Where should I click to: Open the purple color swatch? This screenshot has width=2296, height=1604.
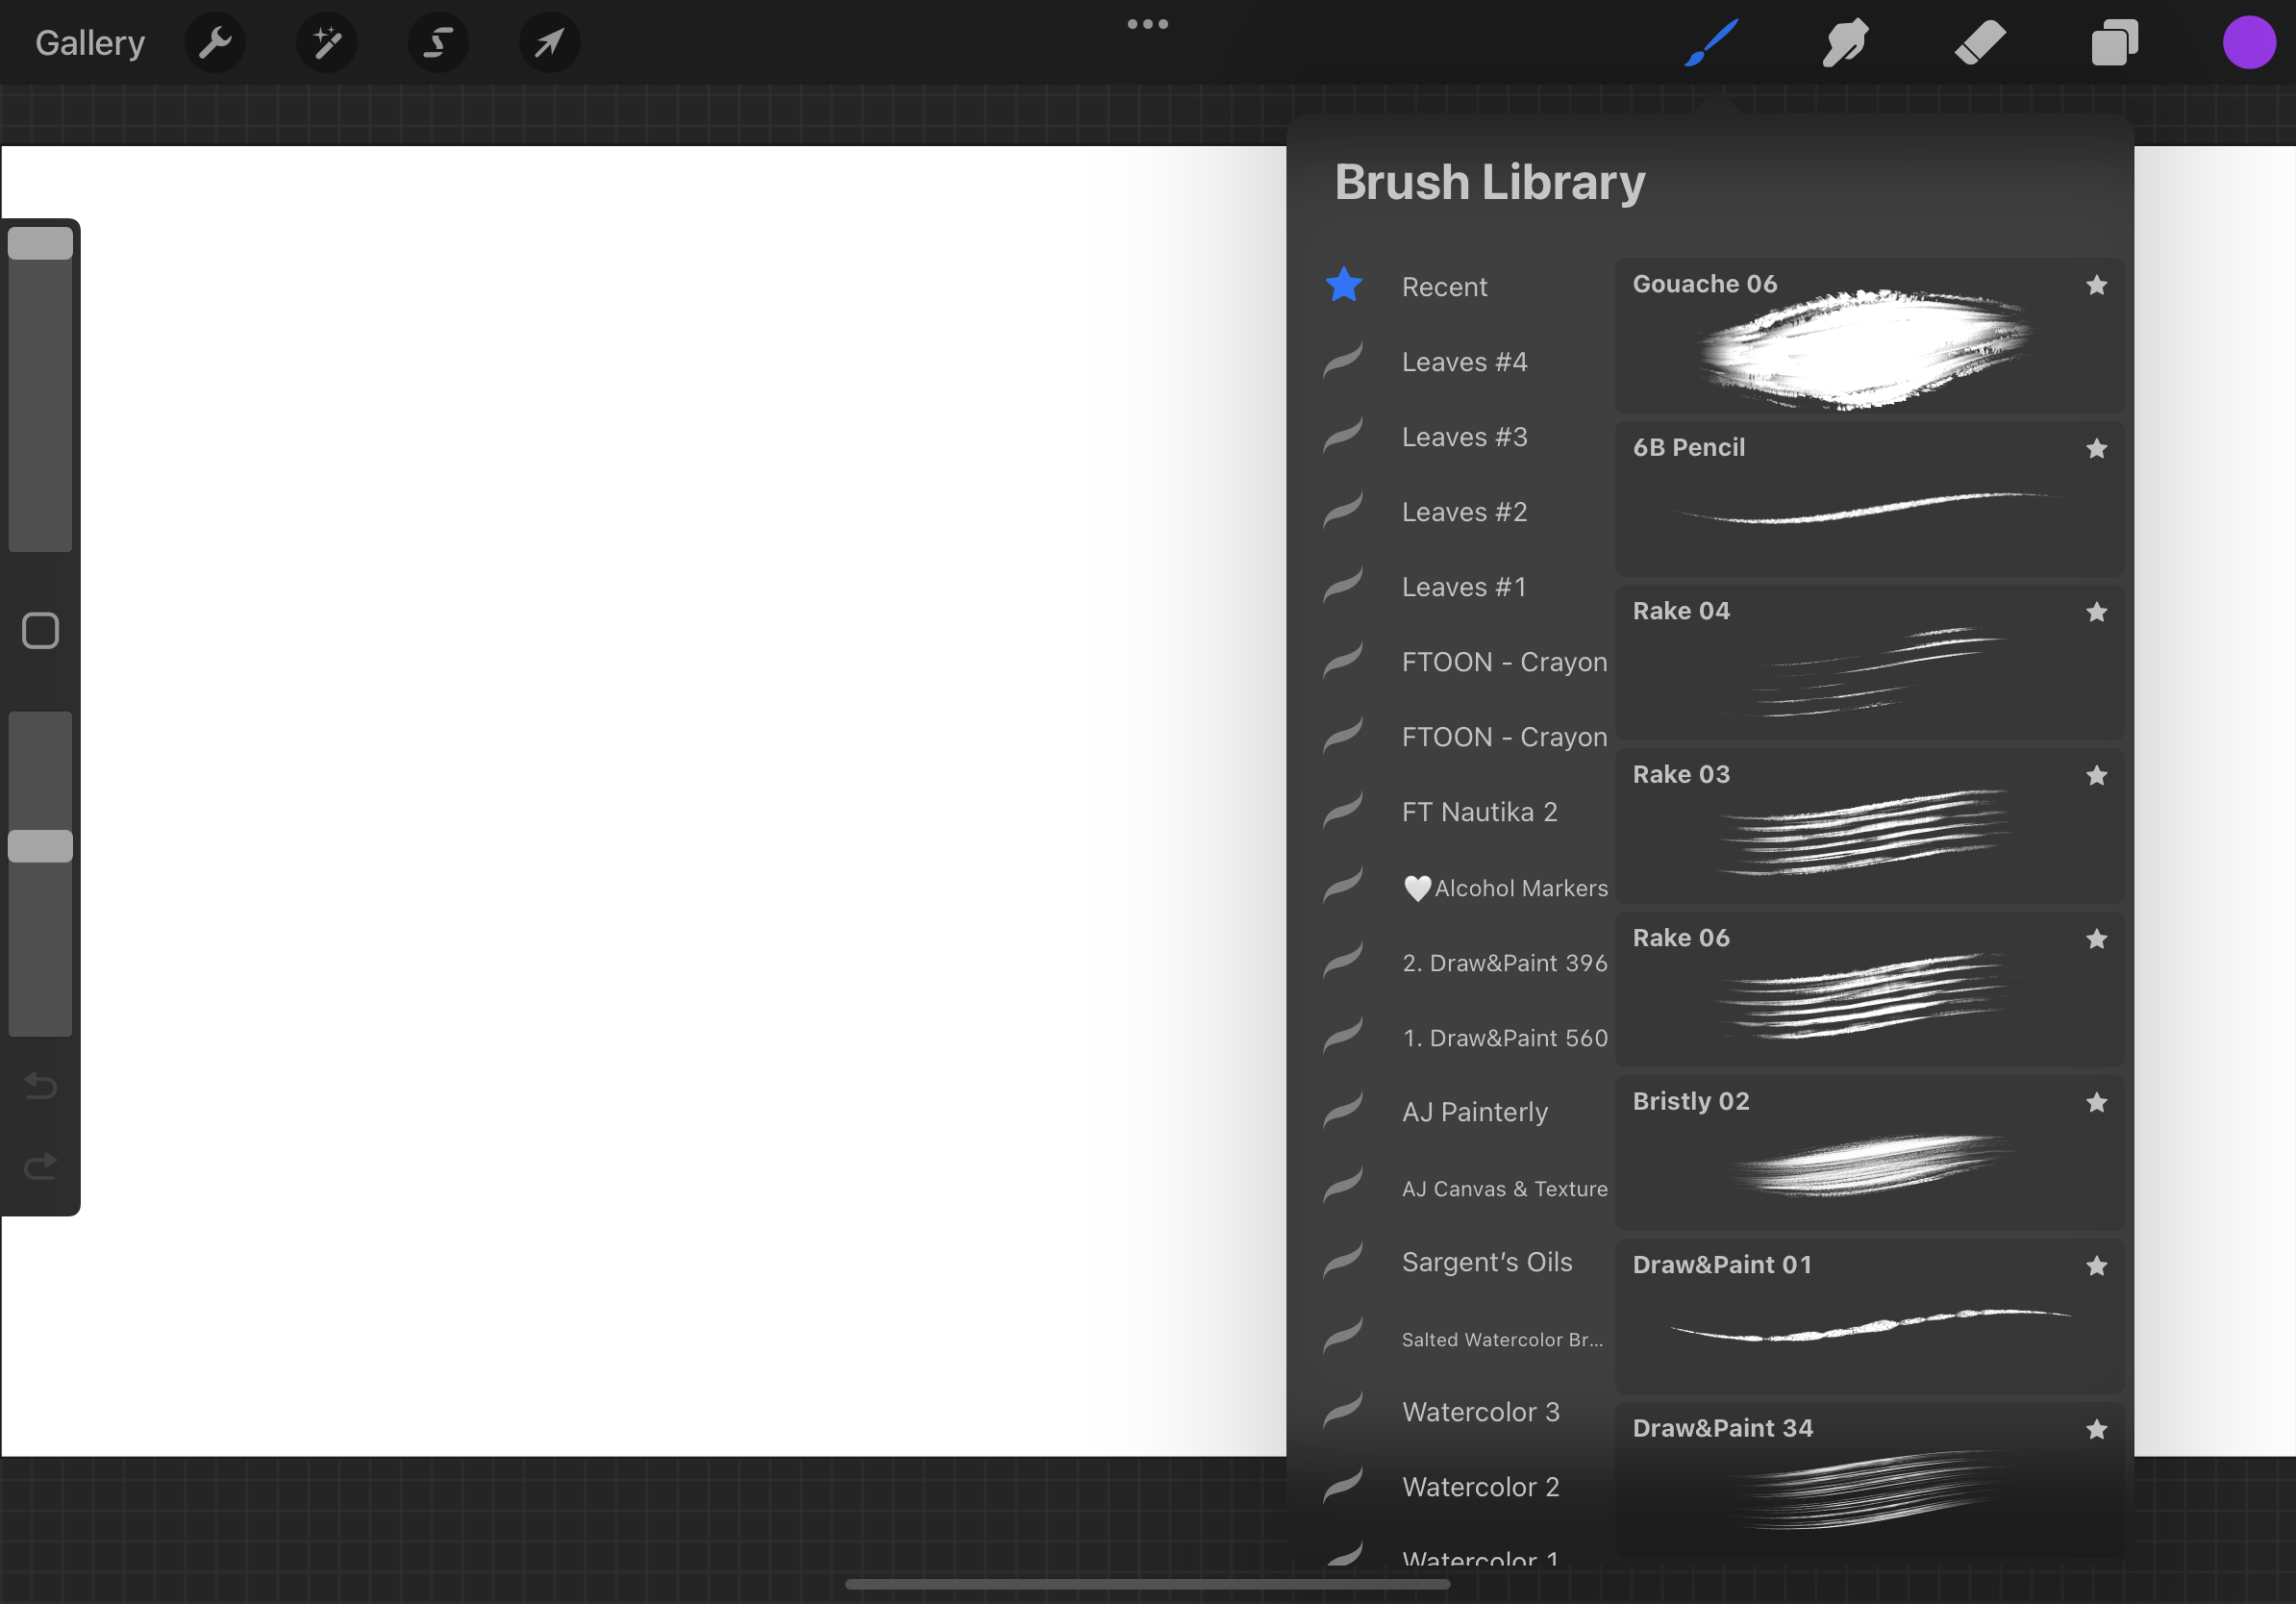(2249, 43)
